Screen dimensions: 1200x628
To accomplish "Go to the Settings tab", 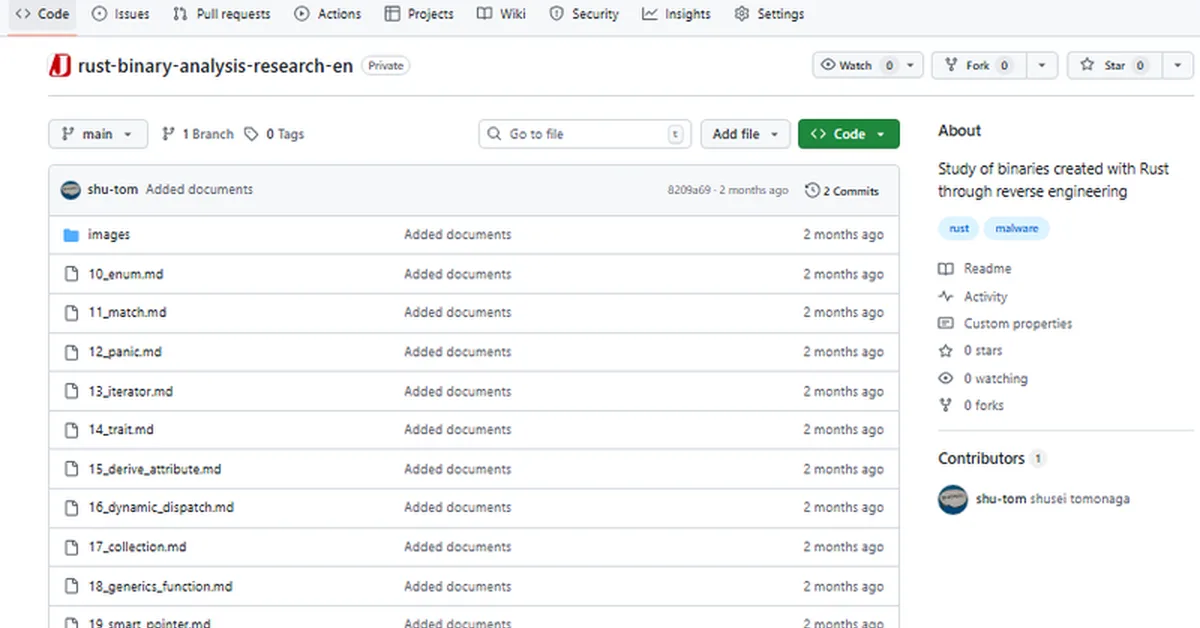I will tap(769, 14).
